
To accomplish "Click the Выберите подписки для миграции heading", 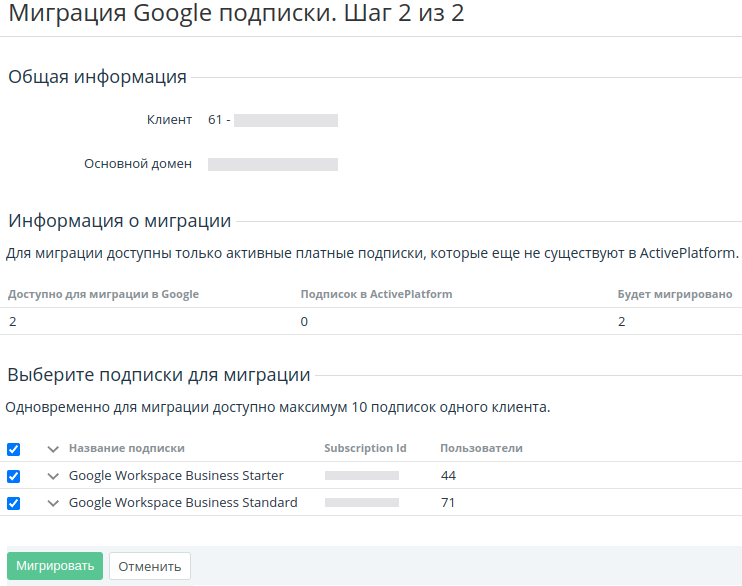I will tap(159, 375).
